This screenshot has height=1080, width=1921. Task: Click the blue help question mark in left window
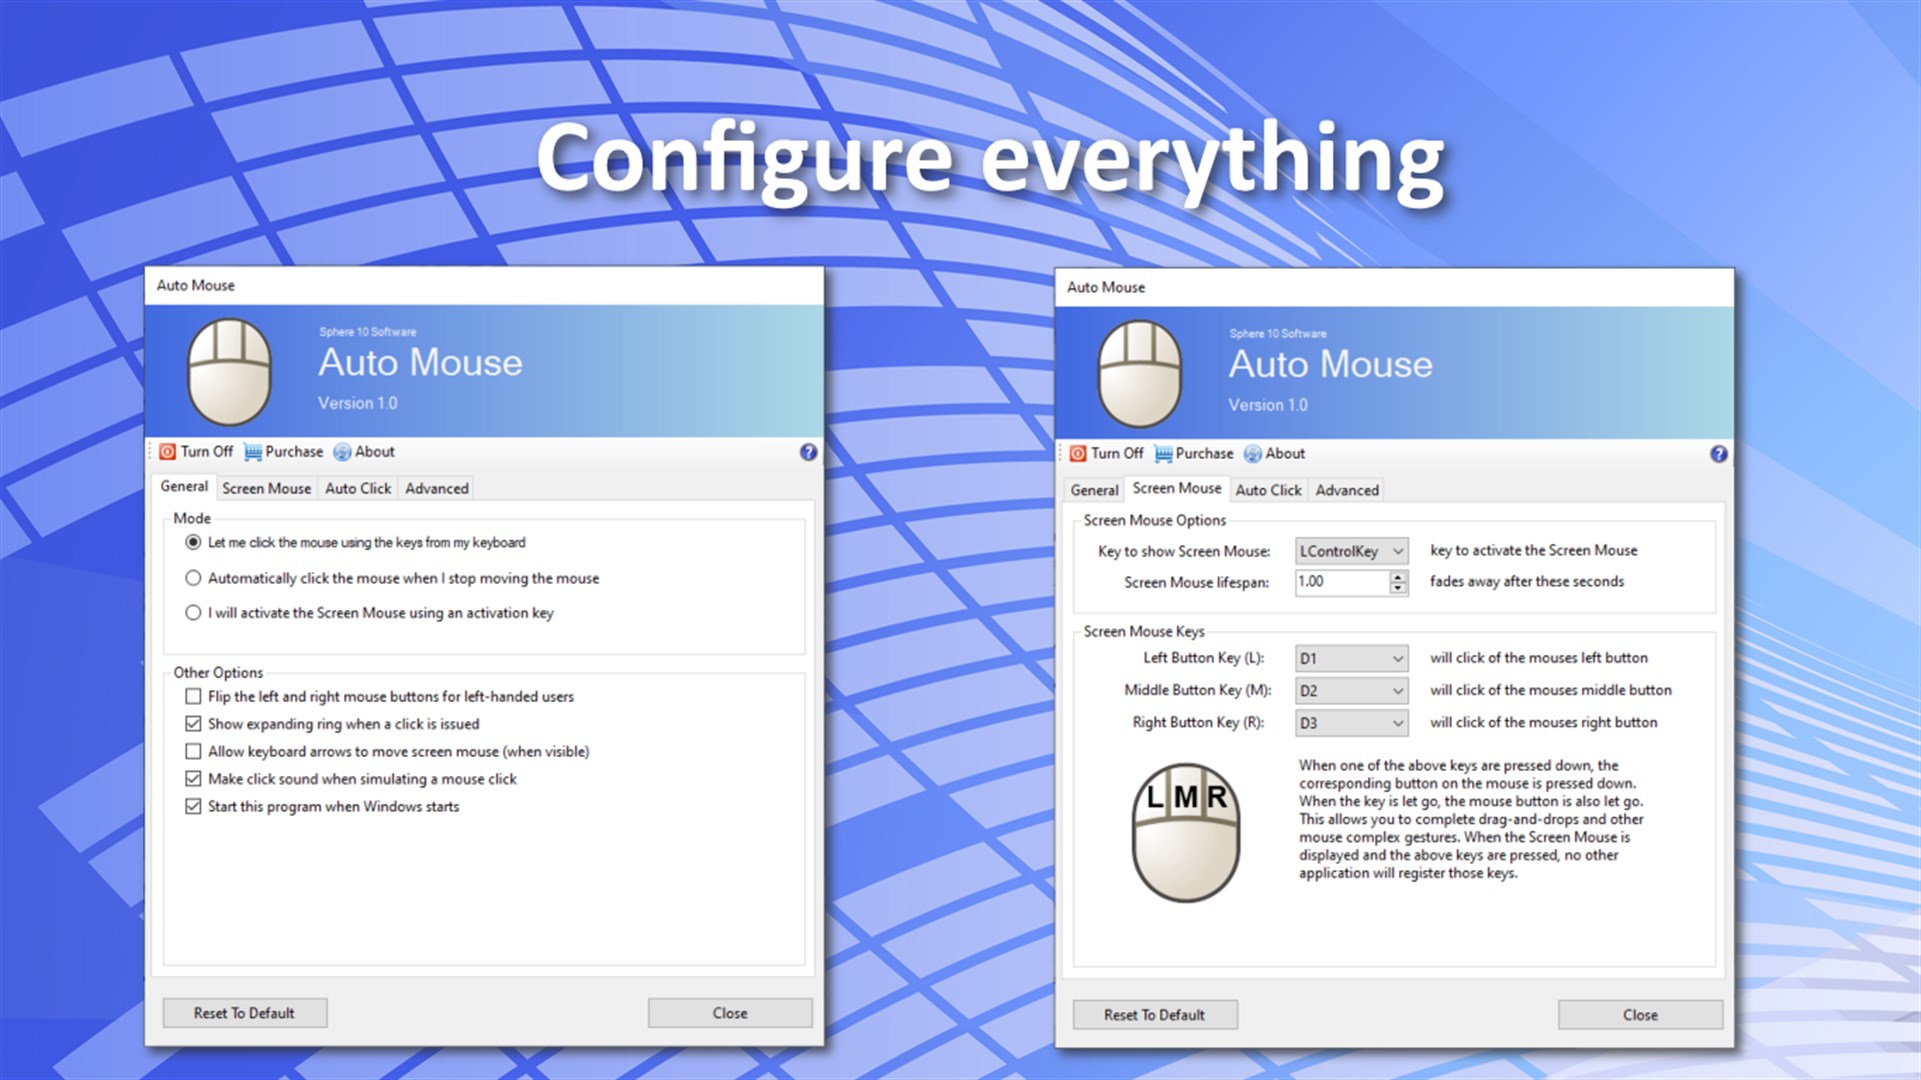808,452
